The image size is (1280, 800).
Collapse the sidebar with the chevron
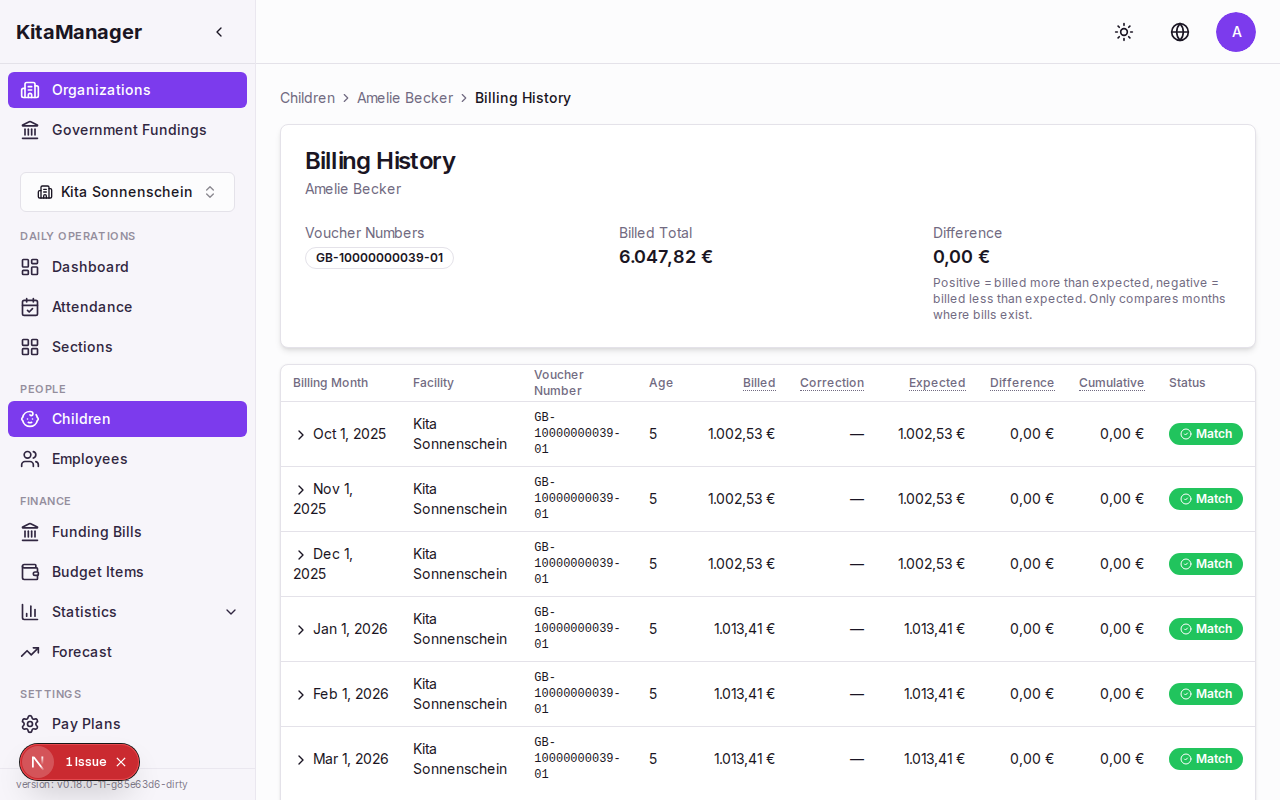(x=219, y=31)
